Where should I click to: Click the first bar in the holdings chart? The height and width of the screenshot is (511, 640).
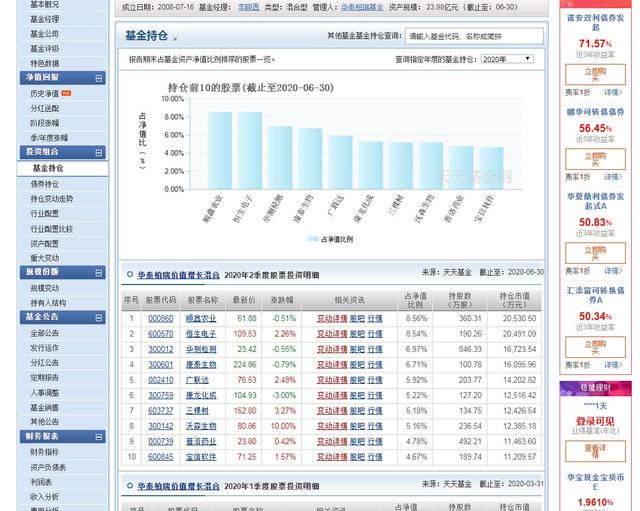click(220, 151)
